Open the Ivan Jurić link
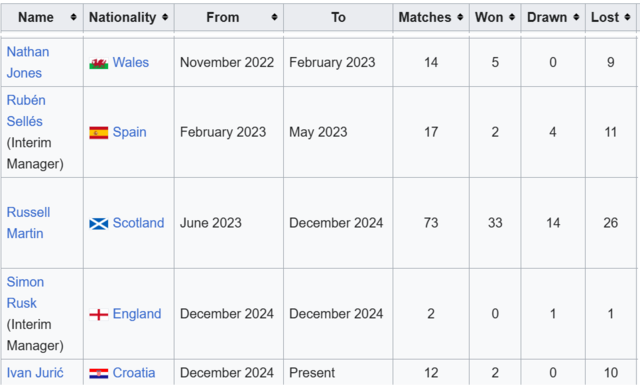 35,372
